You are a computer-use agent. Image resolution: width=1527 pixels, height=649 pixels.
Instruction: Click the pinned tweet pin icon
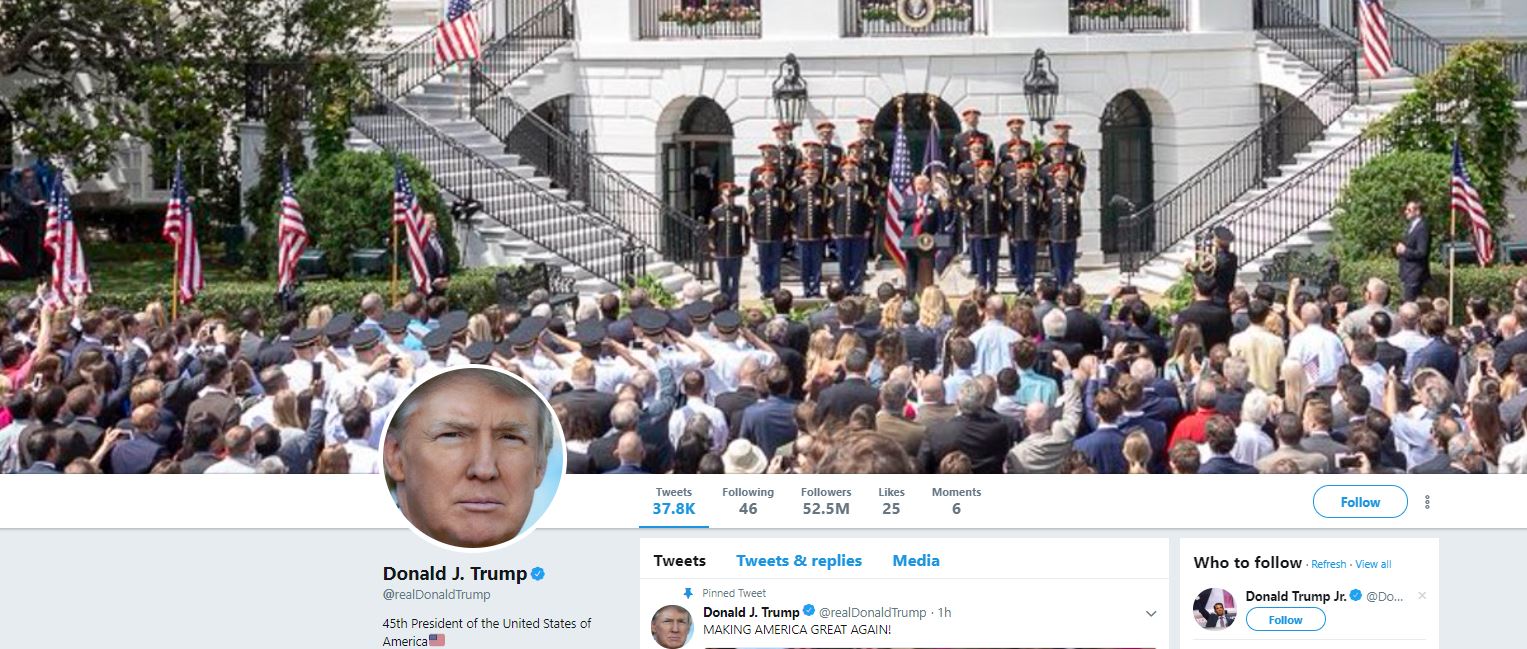687,593
